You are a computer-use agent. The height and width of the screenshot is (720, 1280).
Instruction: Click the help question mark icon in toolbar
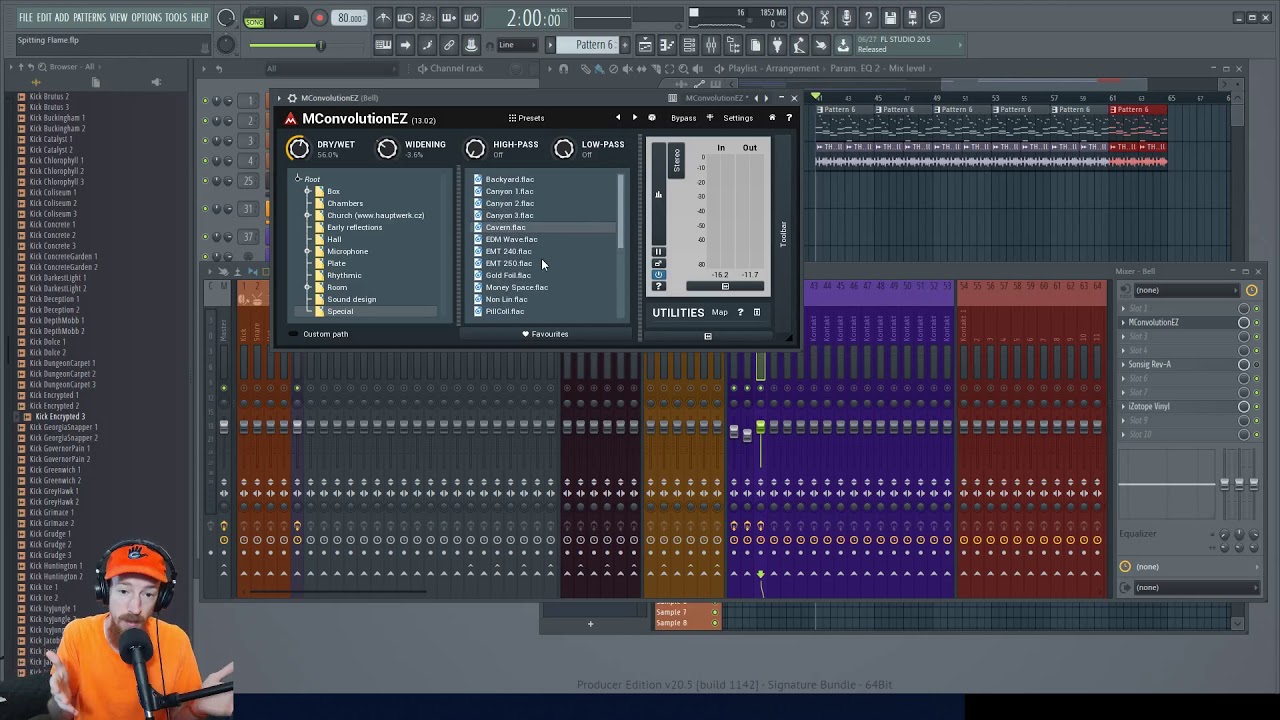(868, 18)
